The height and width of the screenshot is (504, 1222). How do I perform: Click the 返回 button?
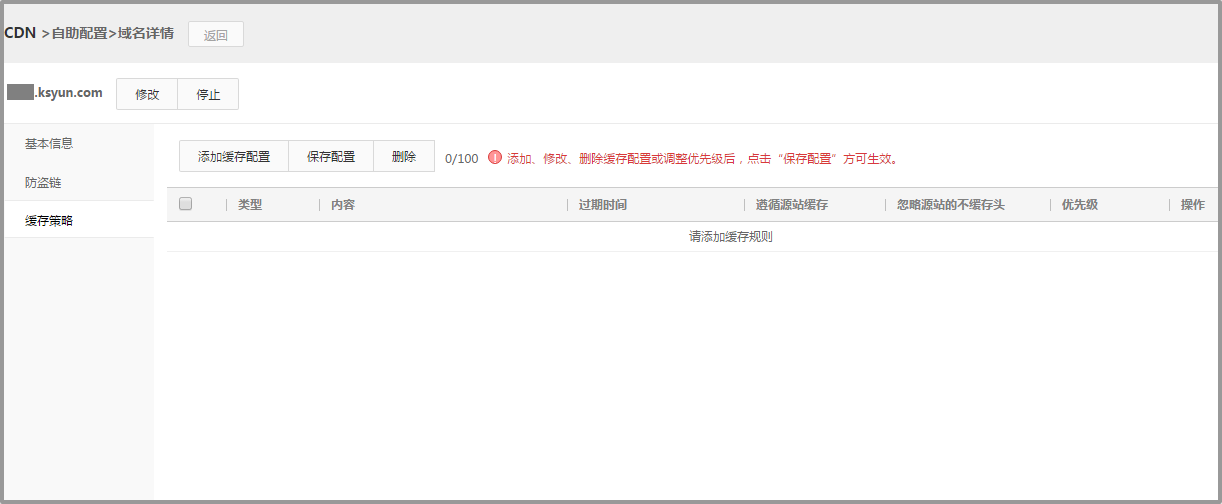pos(216,35)
